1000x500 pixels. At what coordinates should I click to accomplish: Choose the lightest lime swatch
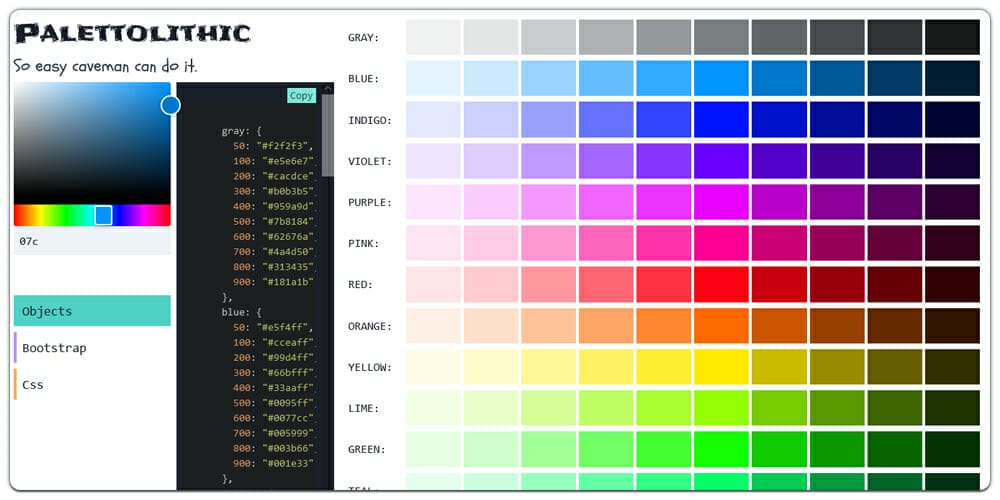(x=433, y=408)
